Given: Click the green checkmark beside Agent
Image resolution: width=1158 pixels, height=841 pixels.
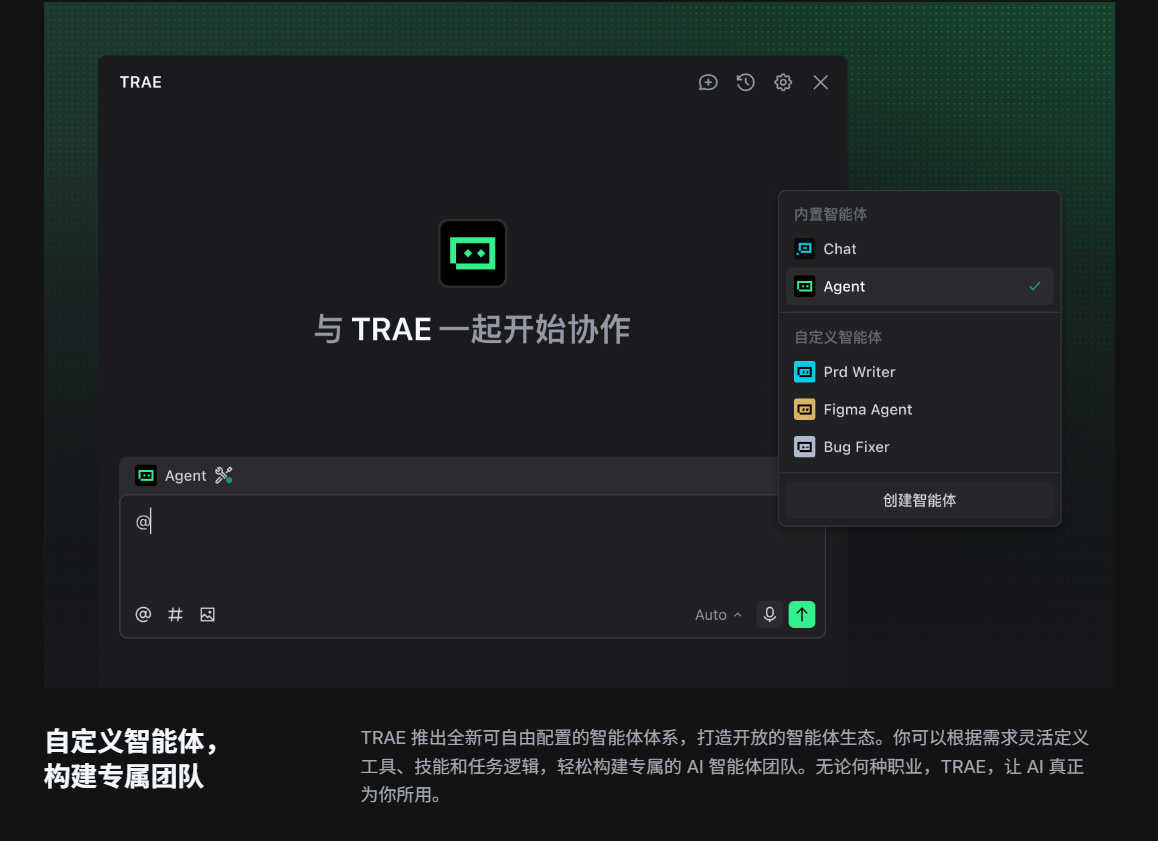Looking at the screenshot, I should [x=1035, y=286].
